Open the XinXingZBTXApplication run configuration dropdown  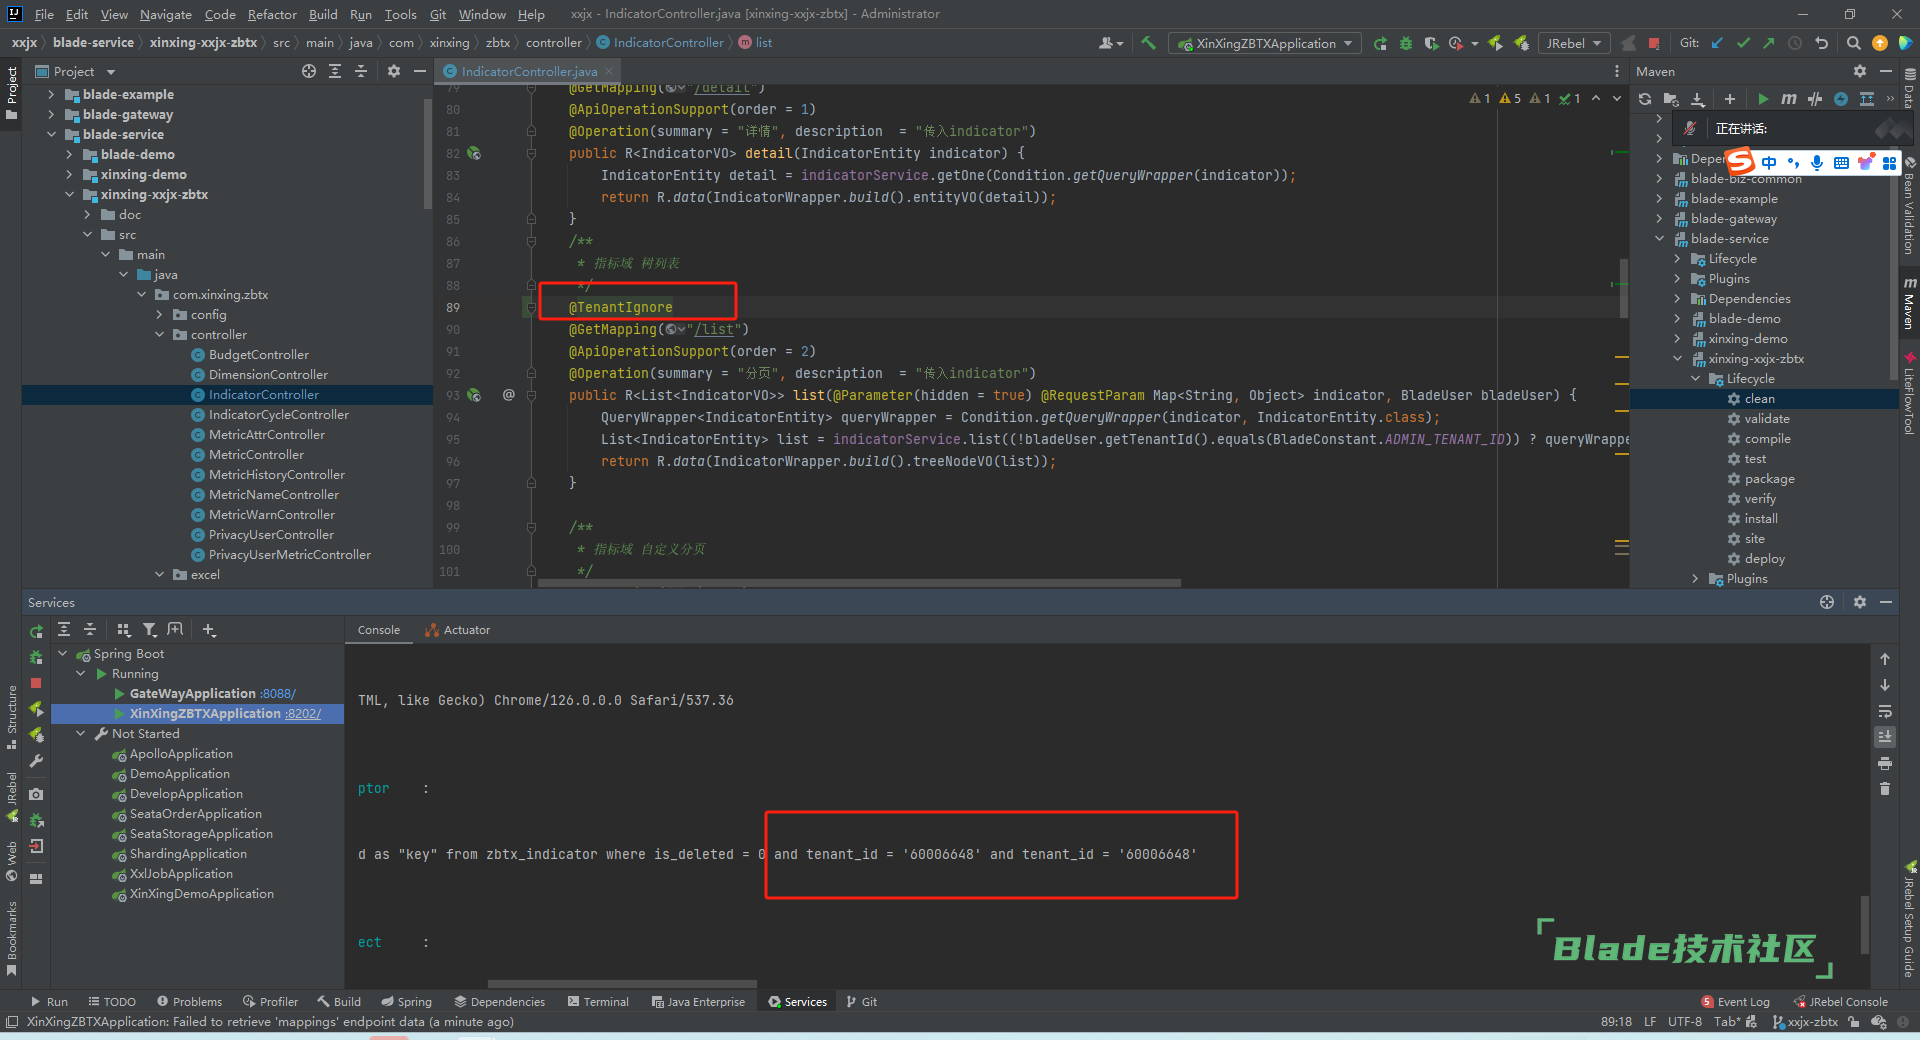[x=1265, y=43]
